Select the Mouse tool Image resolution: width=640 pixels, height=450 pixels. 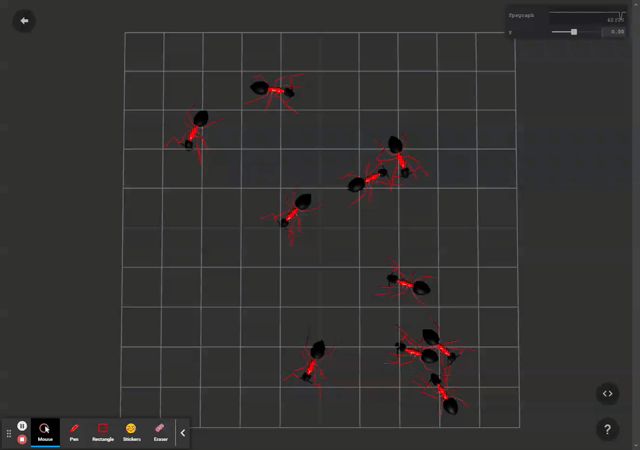[x=45, y=432]
